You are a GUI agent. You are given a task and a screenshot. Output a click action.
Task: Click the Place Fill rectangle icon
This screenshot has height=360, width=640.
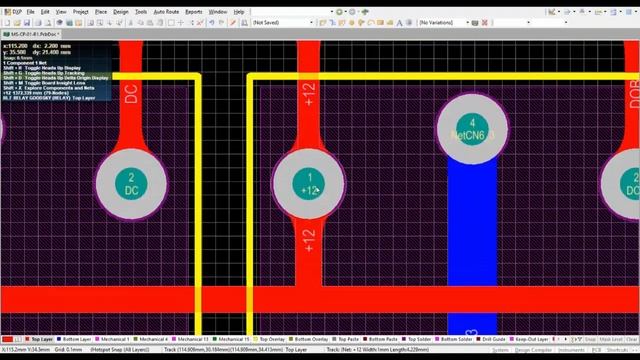point(380,23)
